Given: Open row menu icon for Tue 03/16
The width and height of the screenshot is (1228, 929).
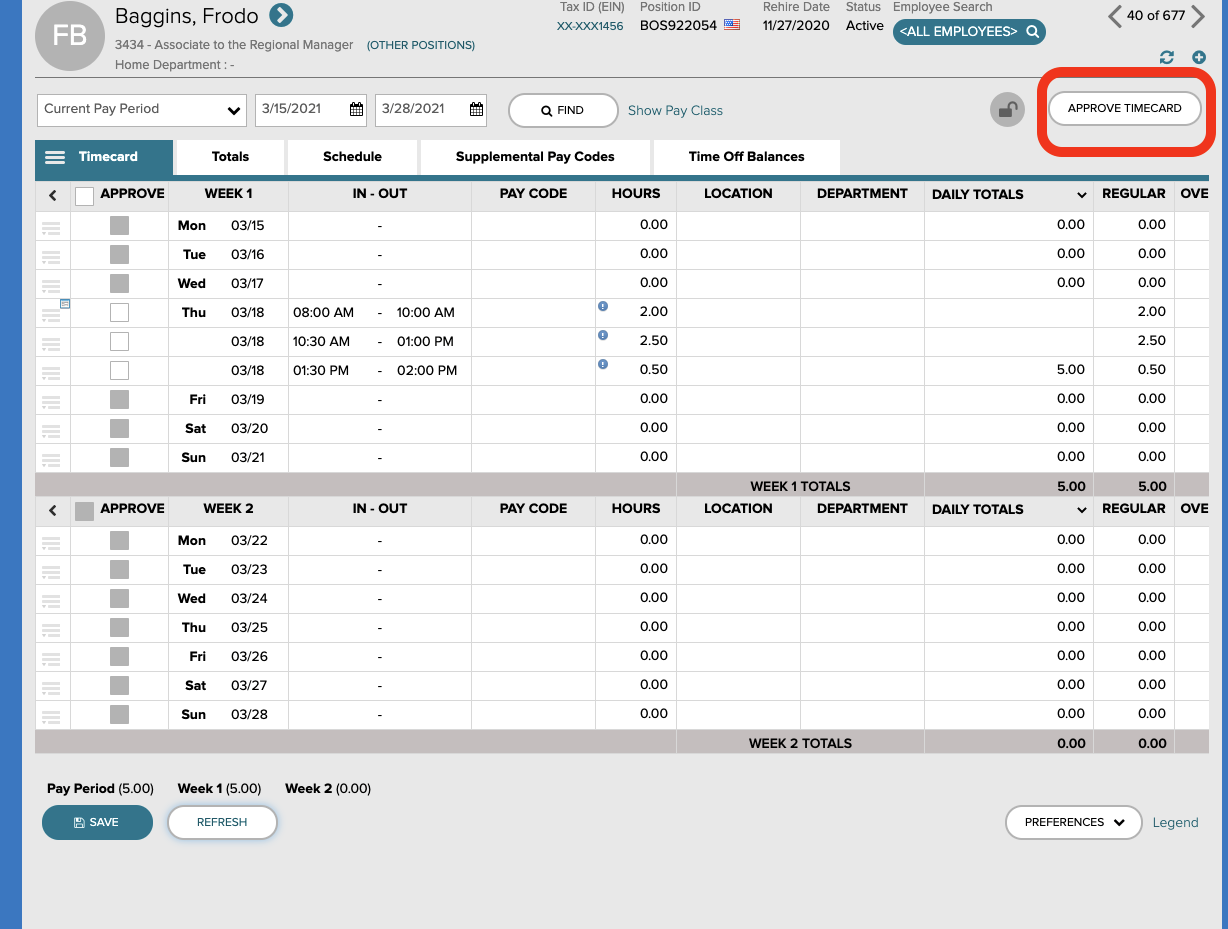Looking at the screenshot, I should pyautogui.click(x=51, y=257).
